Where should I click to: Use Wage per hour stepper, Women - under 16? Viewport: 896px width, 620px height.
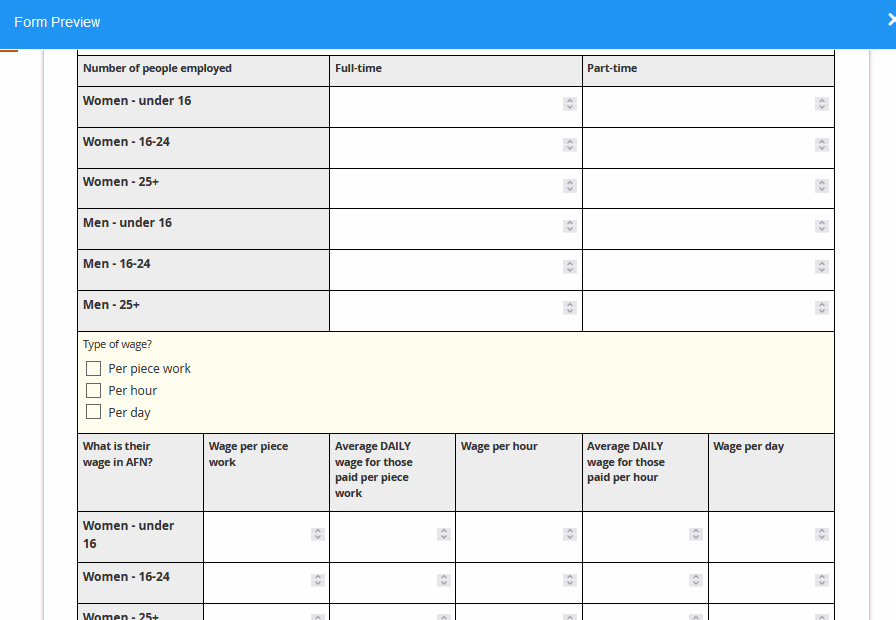click(x=570, y=534)
